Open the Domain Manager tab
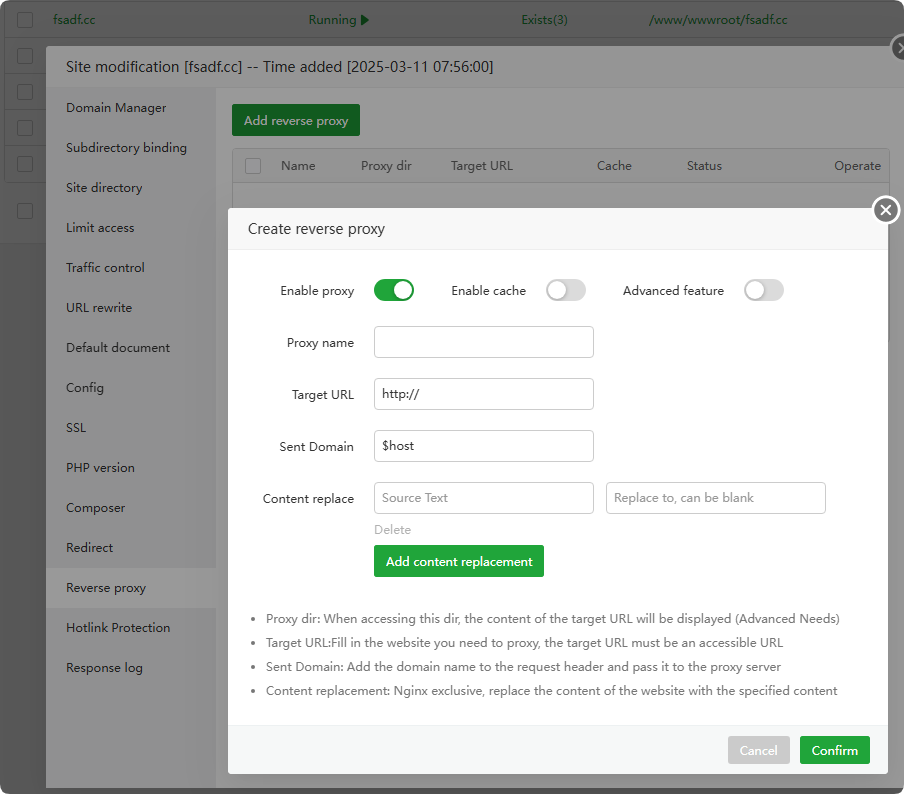The height and width of the screenshot is (794, 904). (x=116, y=108)
